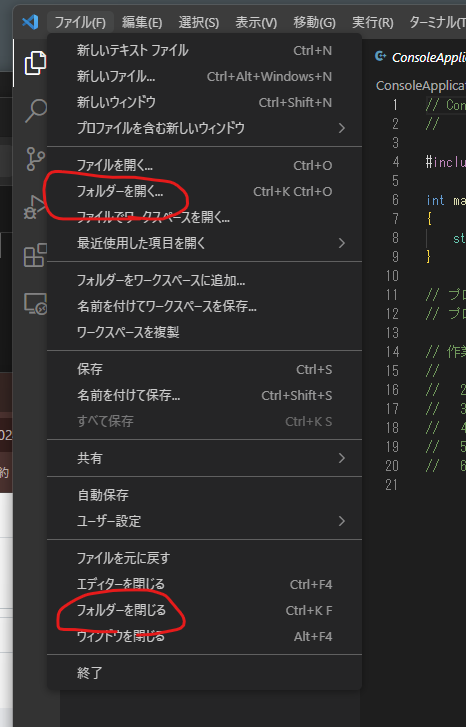Expand 最近使用した項目を開く submenu
This screenshot has height=727, width=466.
pyautogui.click(x=204, y=243)
